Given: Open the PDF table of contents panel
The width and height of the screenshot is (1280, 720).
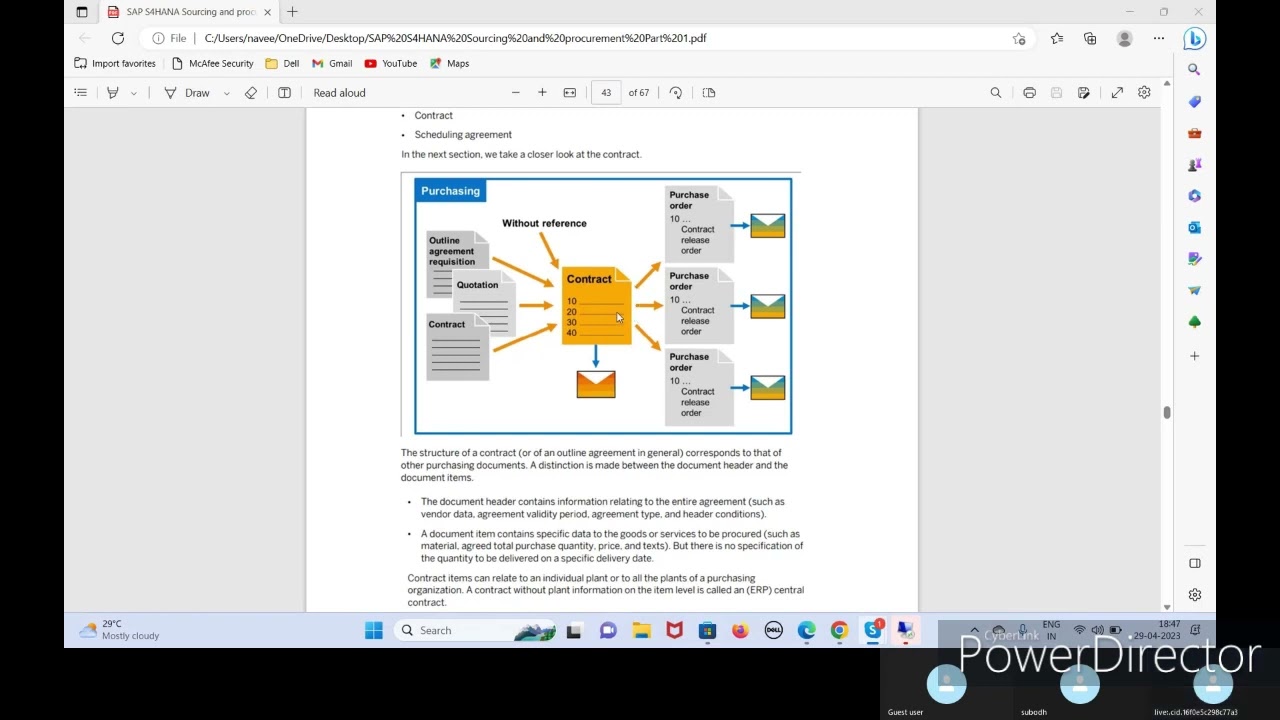Looking at the screenshot, I should pos(81,93).
